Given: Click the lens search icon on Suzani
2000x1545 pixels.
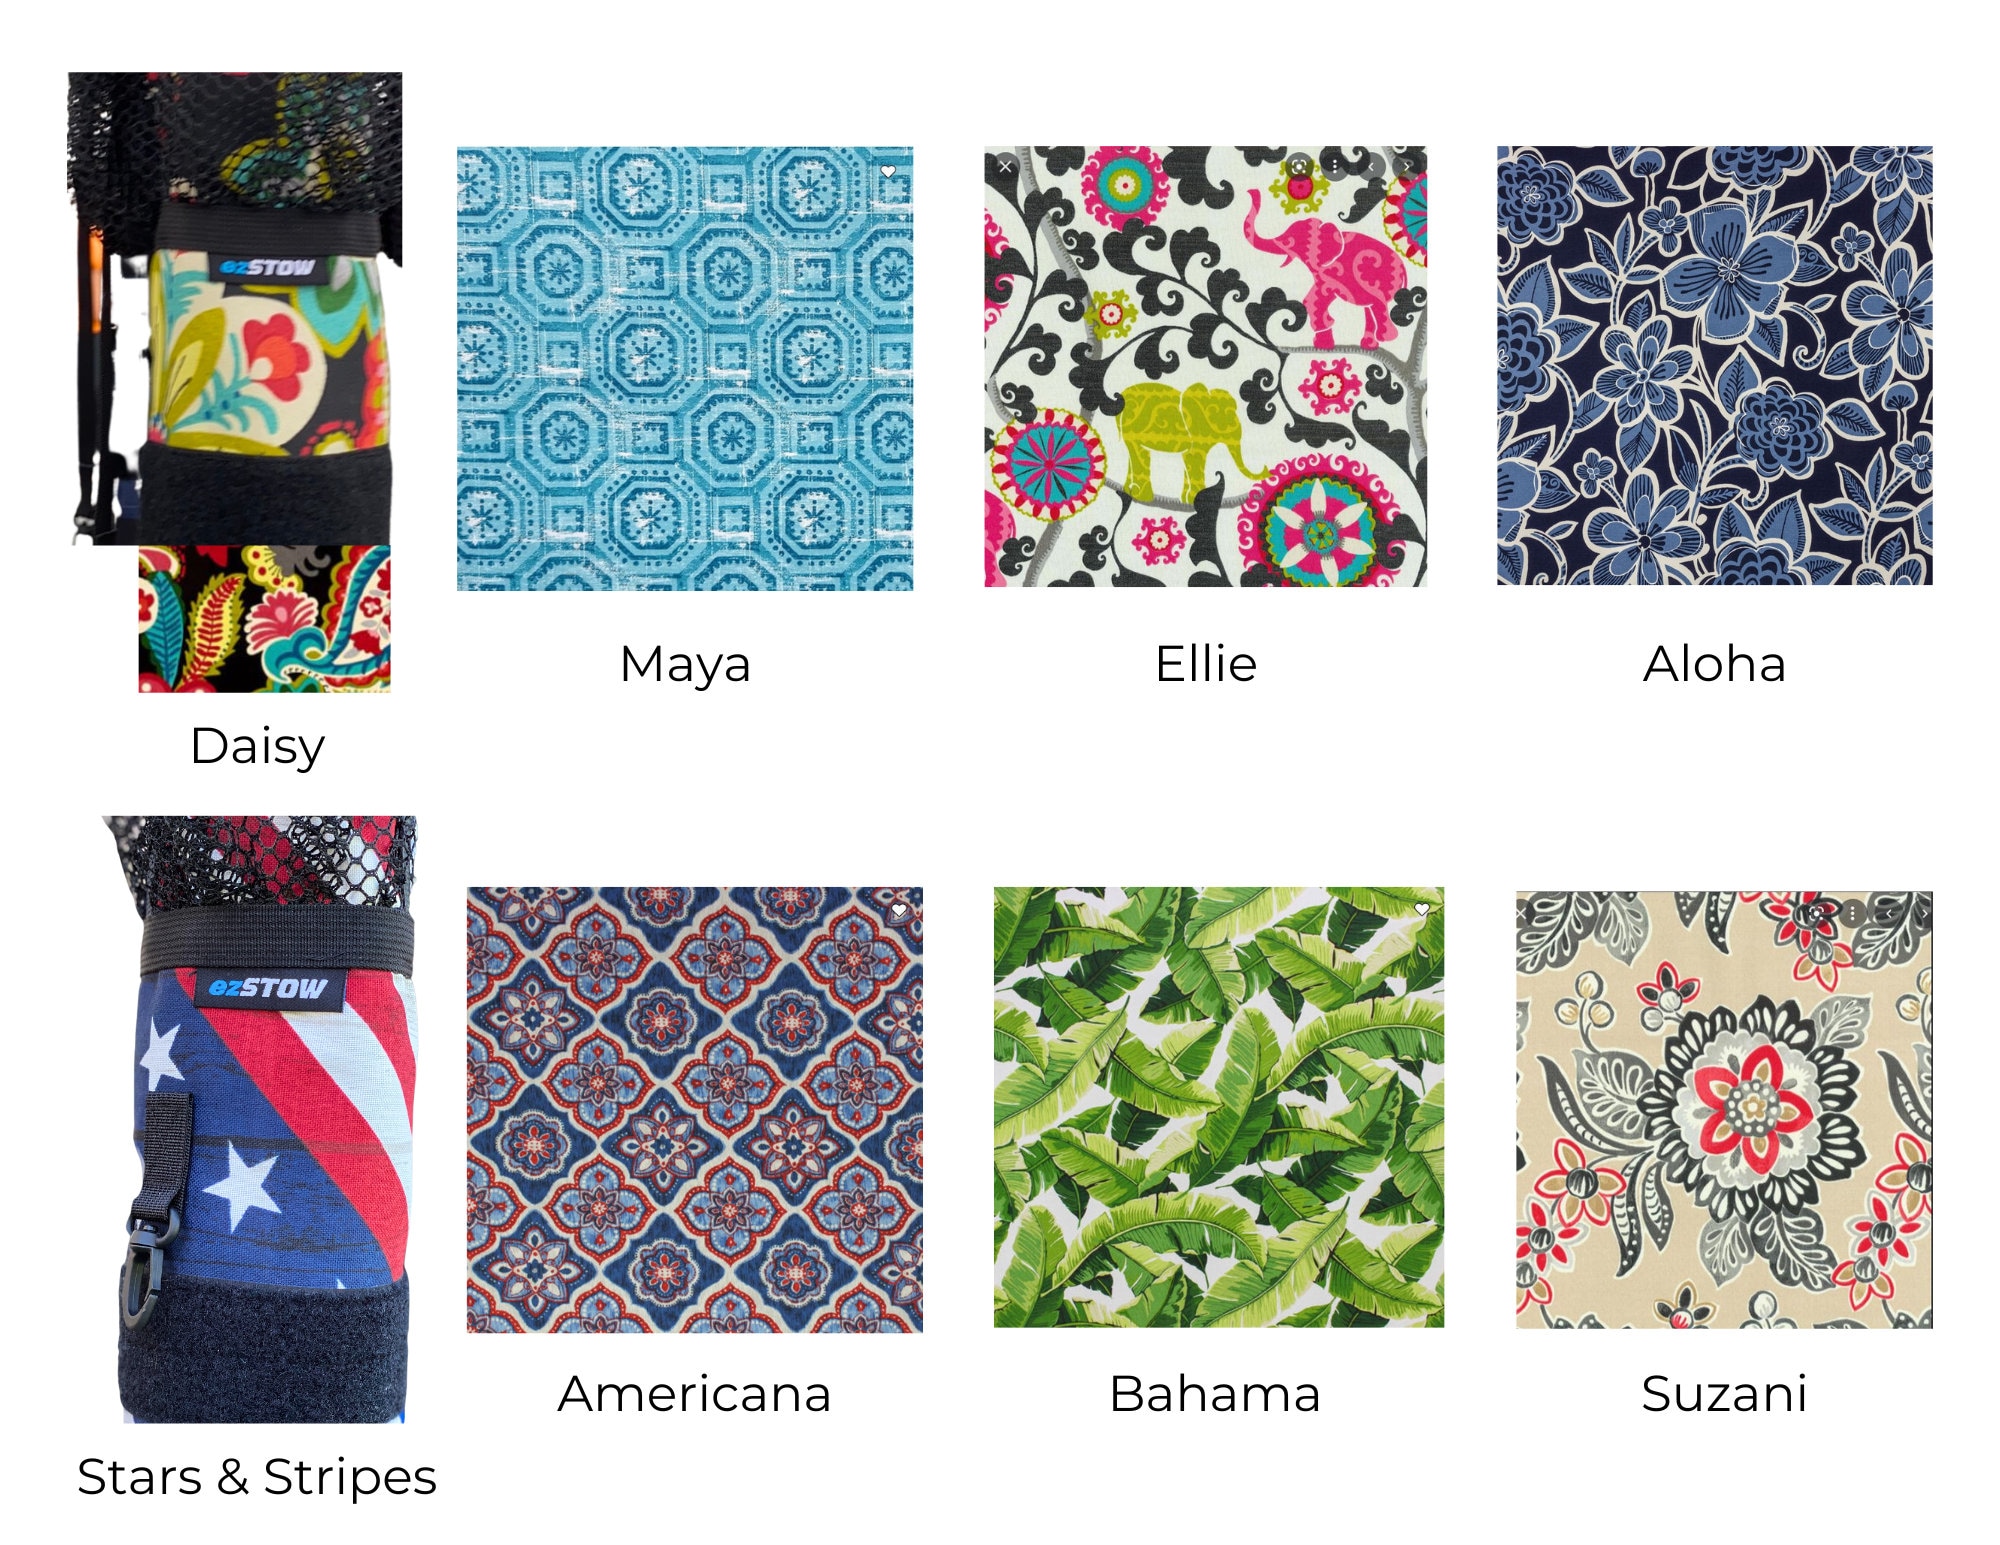Looking at the screenshot, I should point(1816,913).
